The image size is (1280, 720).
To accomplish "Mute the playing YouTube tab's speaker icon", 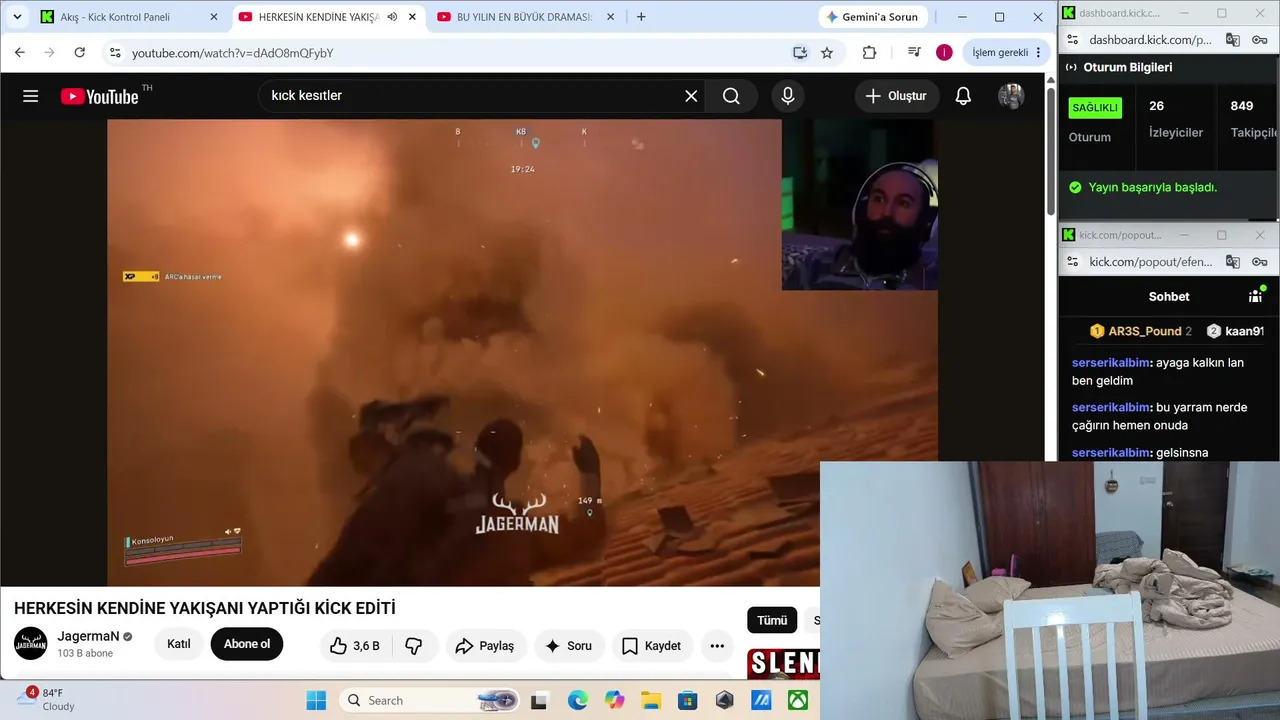I will coord(392,17).
